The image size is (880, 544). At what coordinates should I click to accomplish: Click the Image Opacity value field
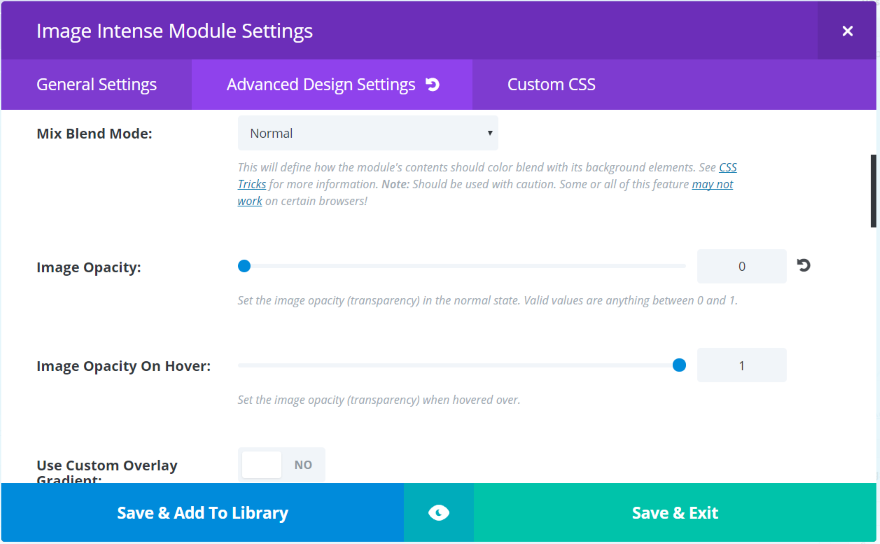(x=741, y=266)
